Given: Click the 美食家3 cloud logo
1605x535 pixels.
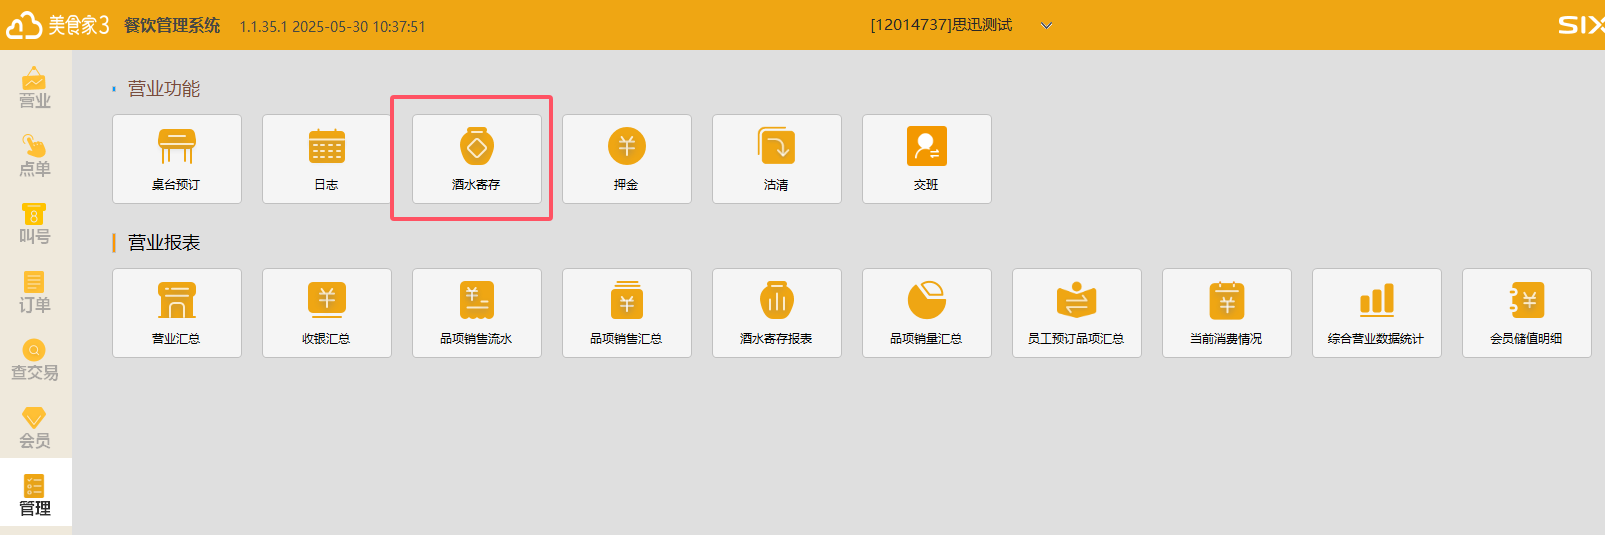Looking at the screenshot, I should point(57,25).
